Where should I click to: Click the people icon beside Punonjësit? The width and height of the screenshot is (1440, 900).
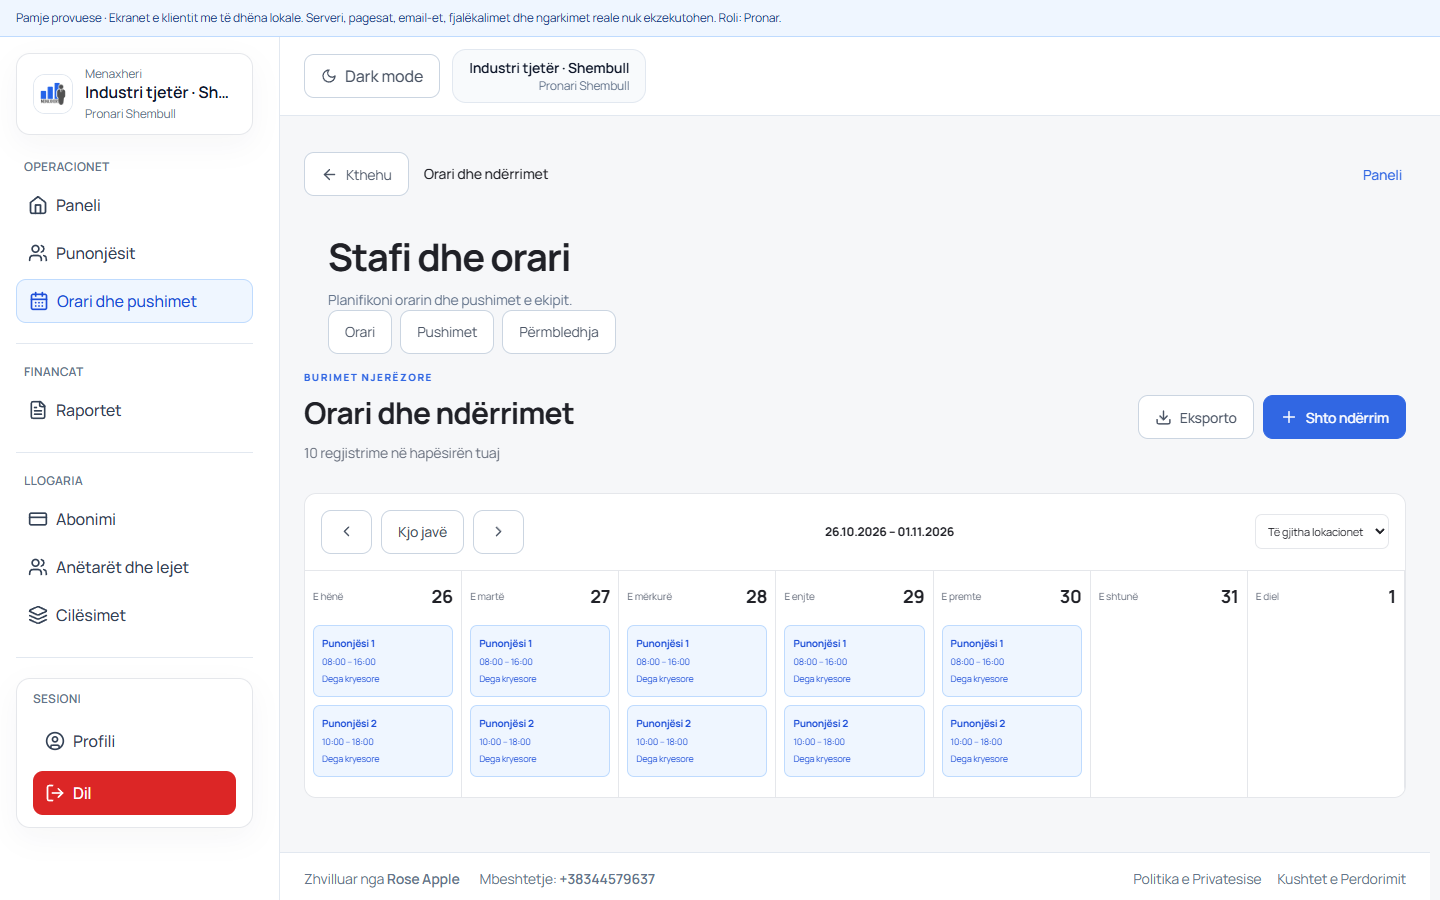click(x=38, y=253)
